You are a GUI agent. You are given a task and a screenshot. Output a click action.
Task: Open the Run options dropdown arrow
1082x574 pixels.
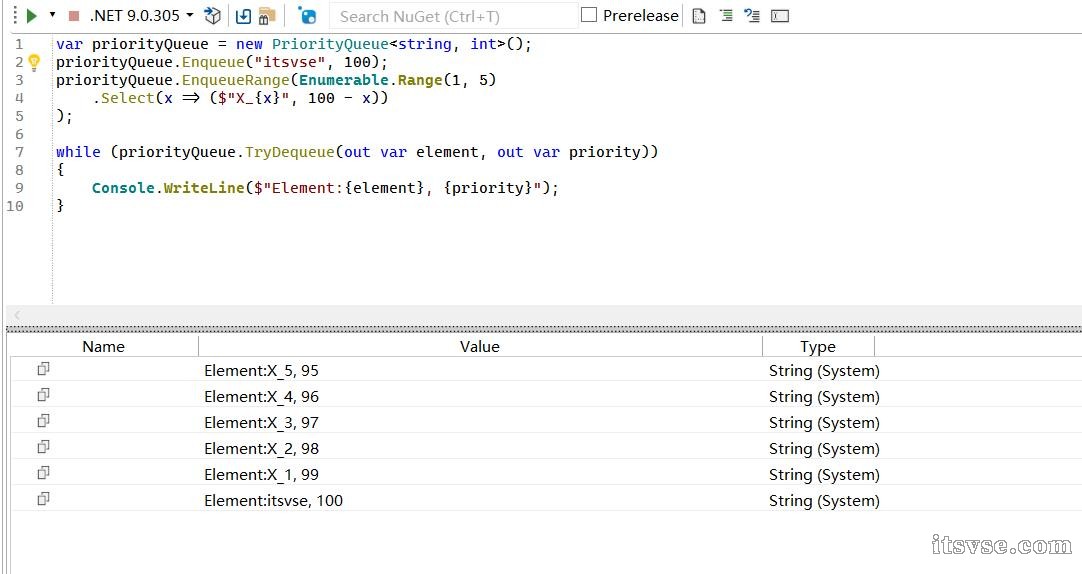pyautogui.click(x=52, y=16)
